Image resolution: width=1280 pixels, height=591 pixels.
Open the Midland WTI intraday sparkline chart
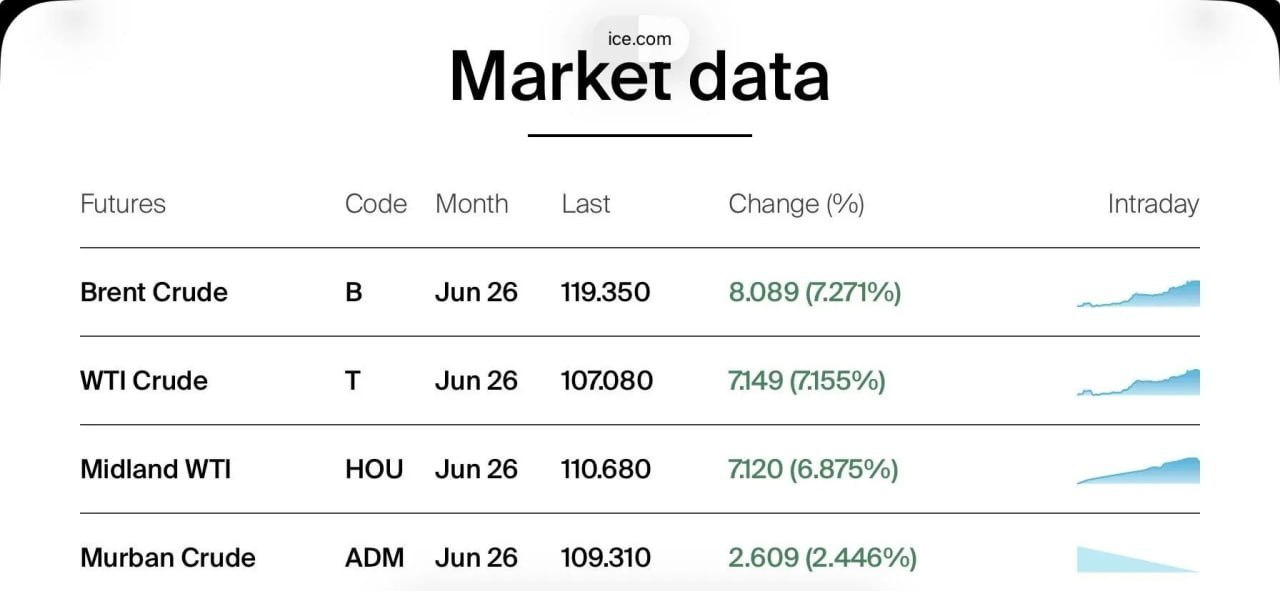pyautogui.click(x=1138, y=471)
